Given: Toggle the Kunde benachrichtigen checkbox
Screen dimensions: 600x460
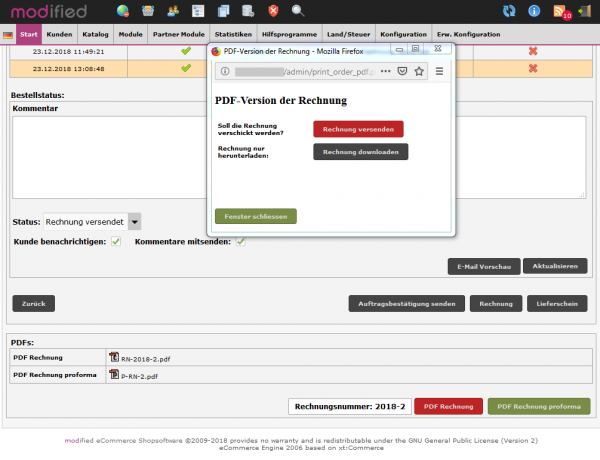Looking at the screenshot, I should (x=116, y=241).
